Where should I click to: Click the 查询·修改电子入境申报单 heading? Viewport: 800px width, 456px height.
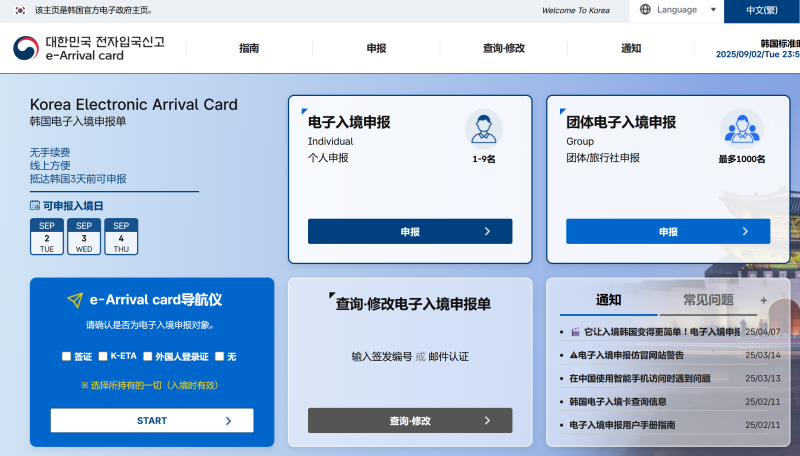tap(413, 304)
